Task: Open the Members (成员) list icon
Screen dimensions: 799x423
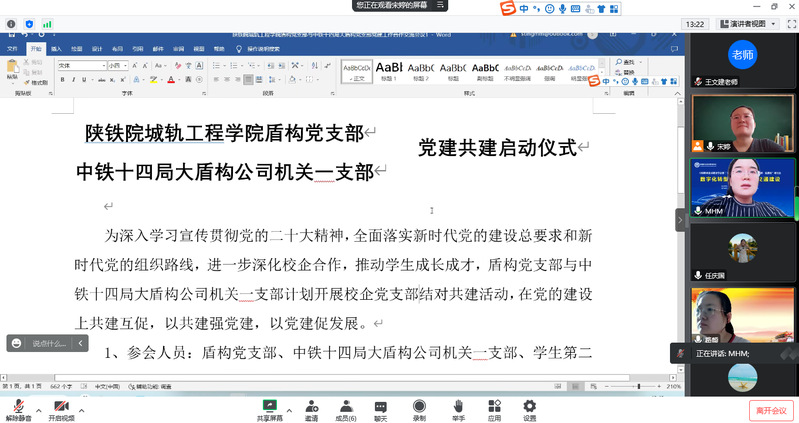Action: click(x=346, y=405)
